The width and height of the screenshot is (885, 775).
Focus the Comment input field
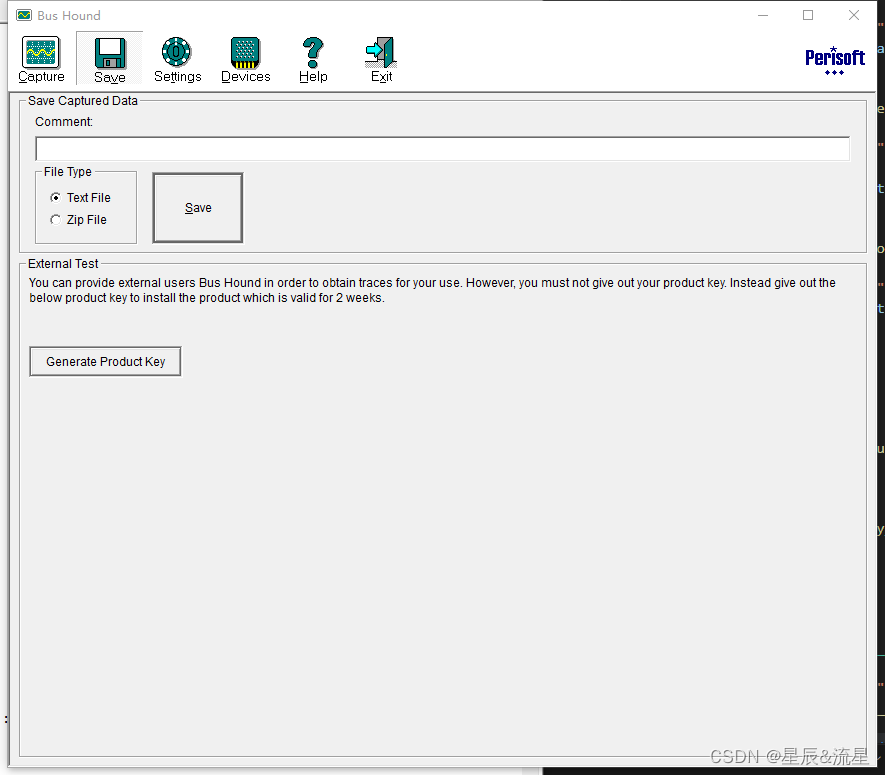(x=442, y=148)
